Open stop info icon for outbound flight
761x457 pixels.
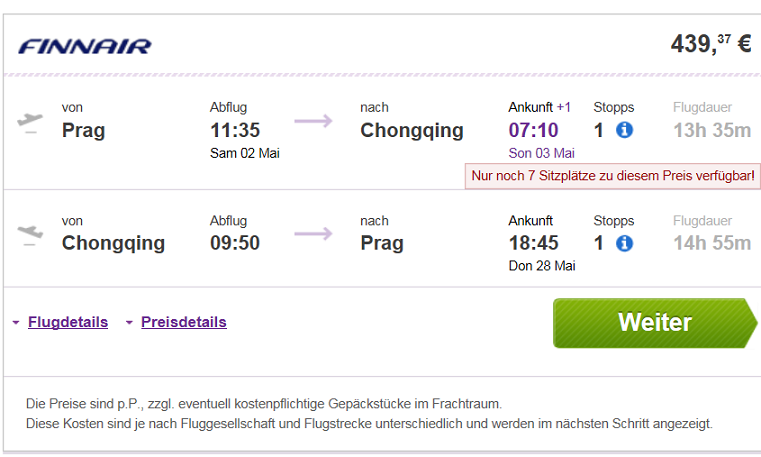point(624,130)
